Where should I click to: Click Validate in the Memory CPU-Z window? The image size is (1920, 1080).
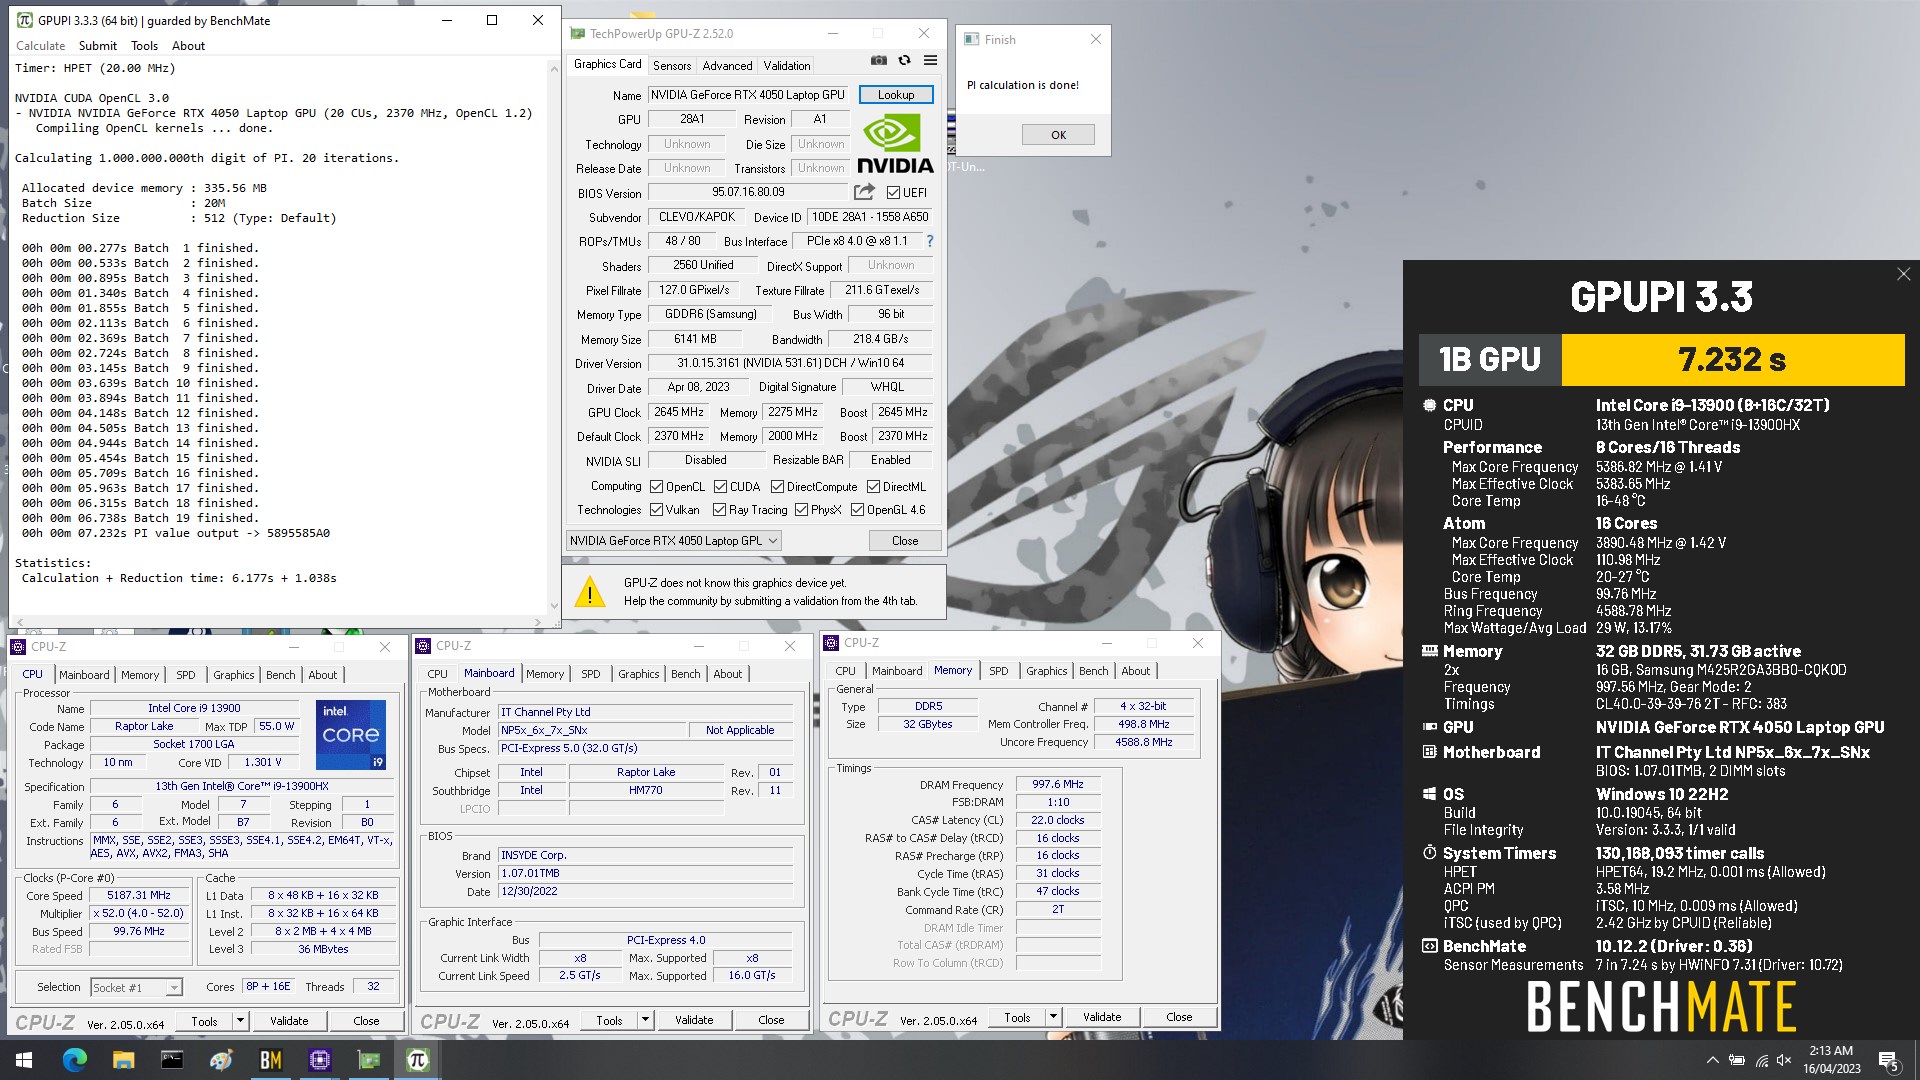1102,1017
